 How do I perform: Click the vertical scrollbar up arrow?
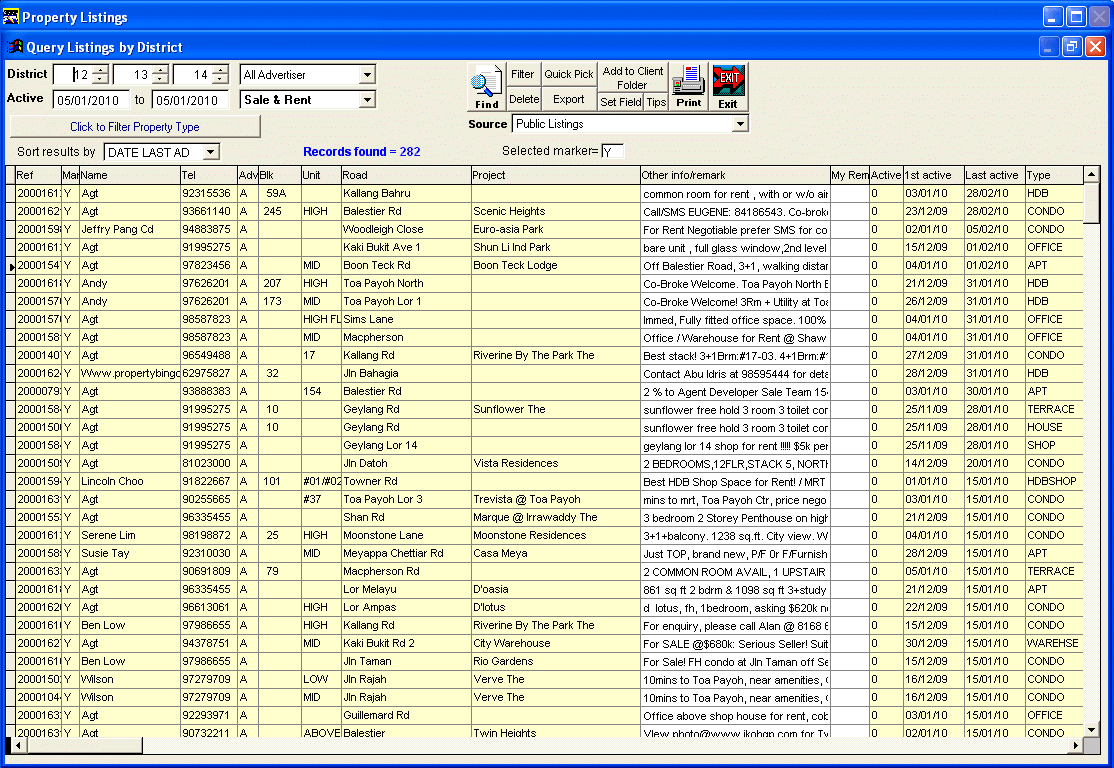pos(1092,175)
